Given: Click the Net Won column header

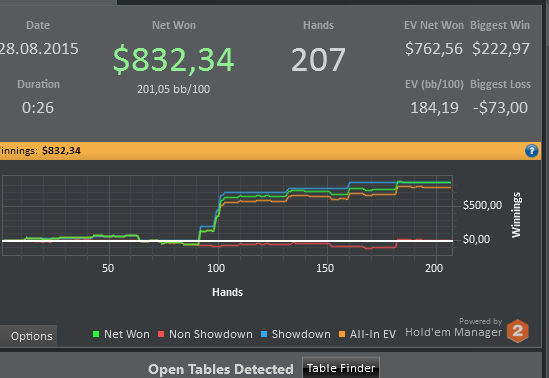Looking at the screenshot, I should click(174, 25).
